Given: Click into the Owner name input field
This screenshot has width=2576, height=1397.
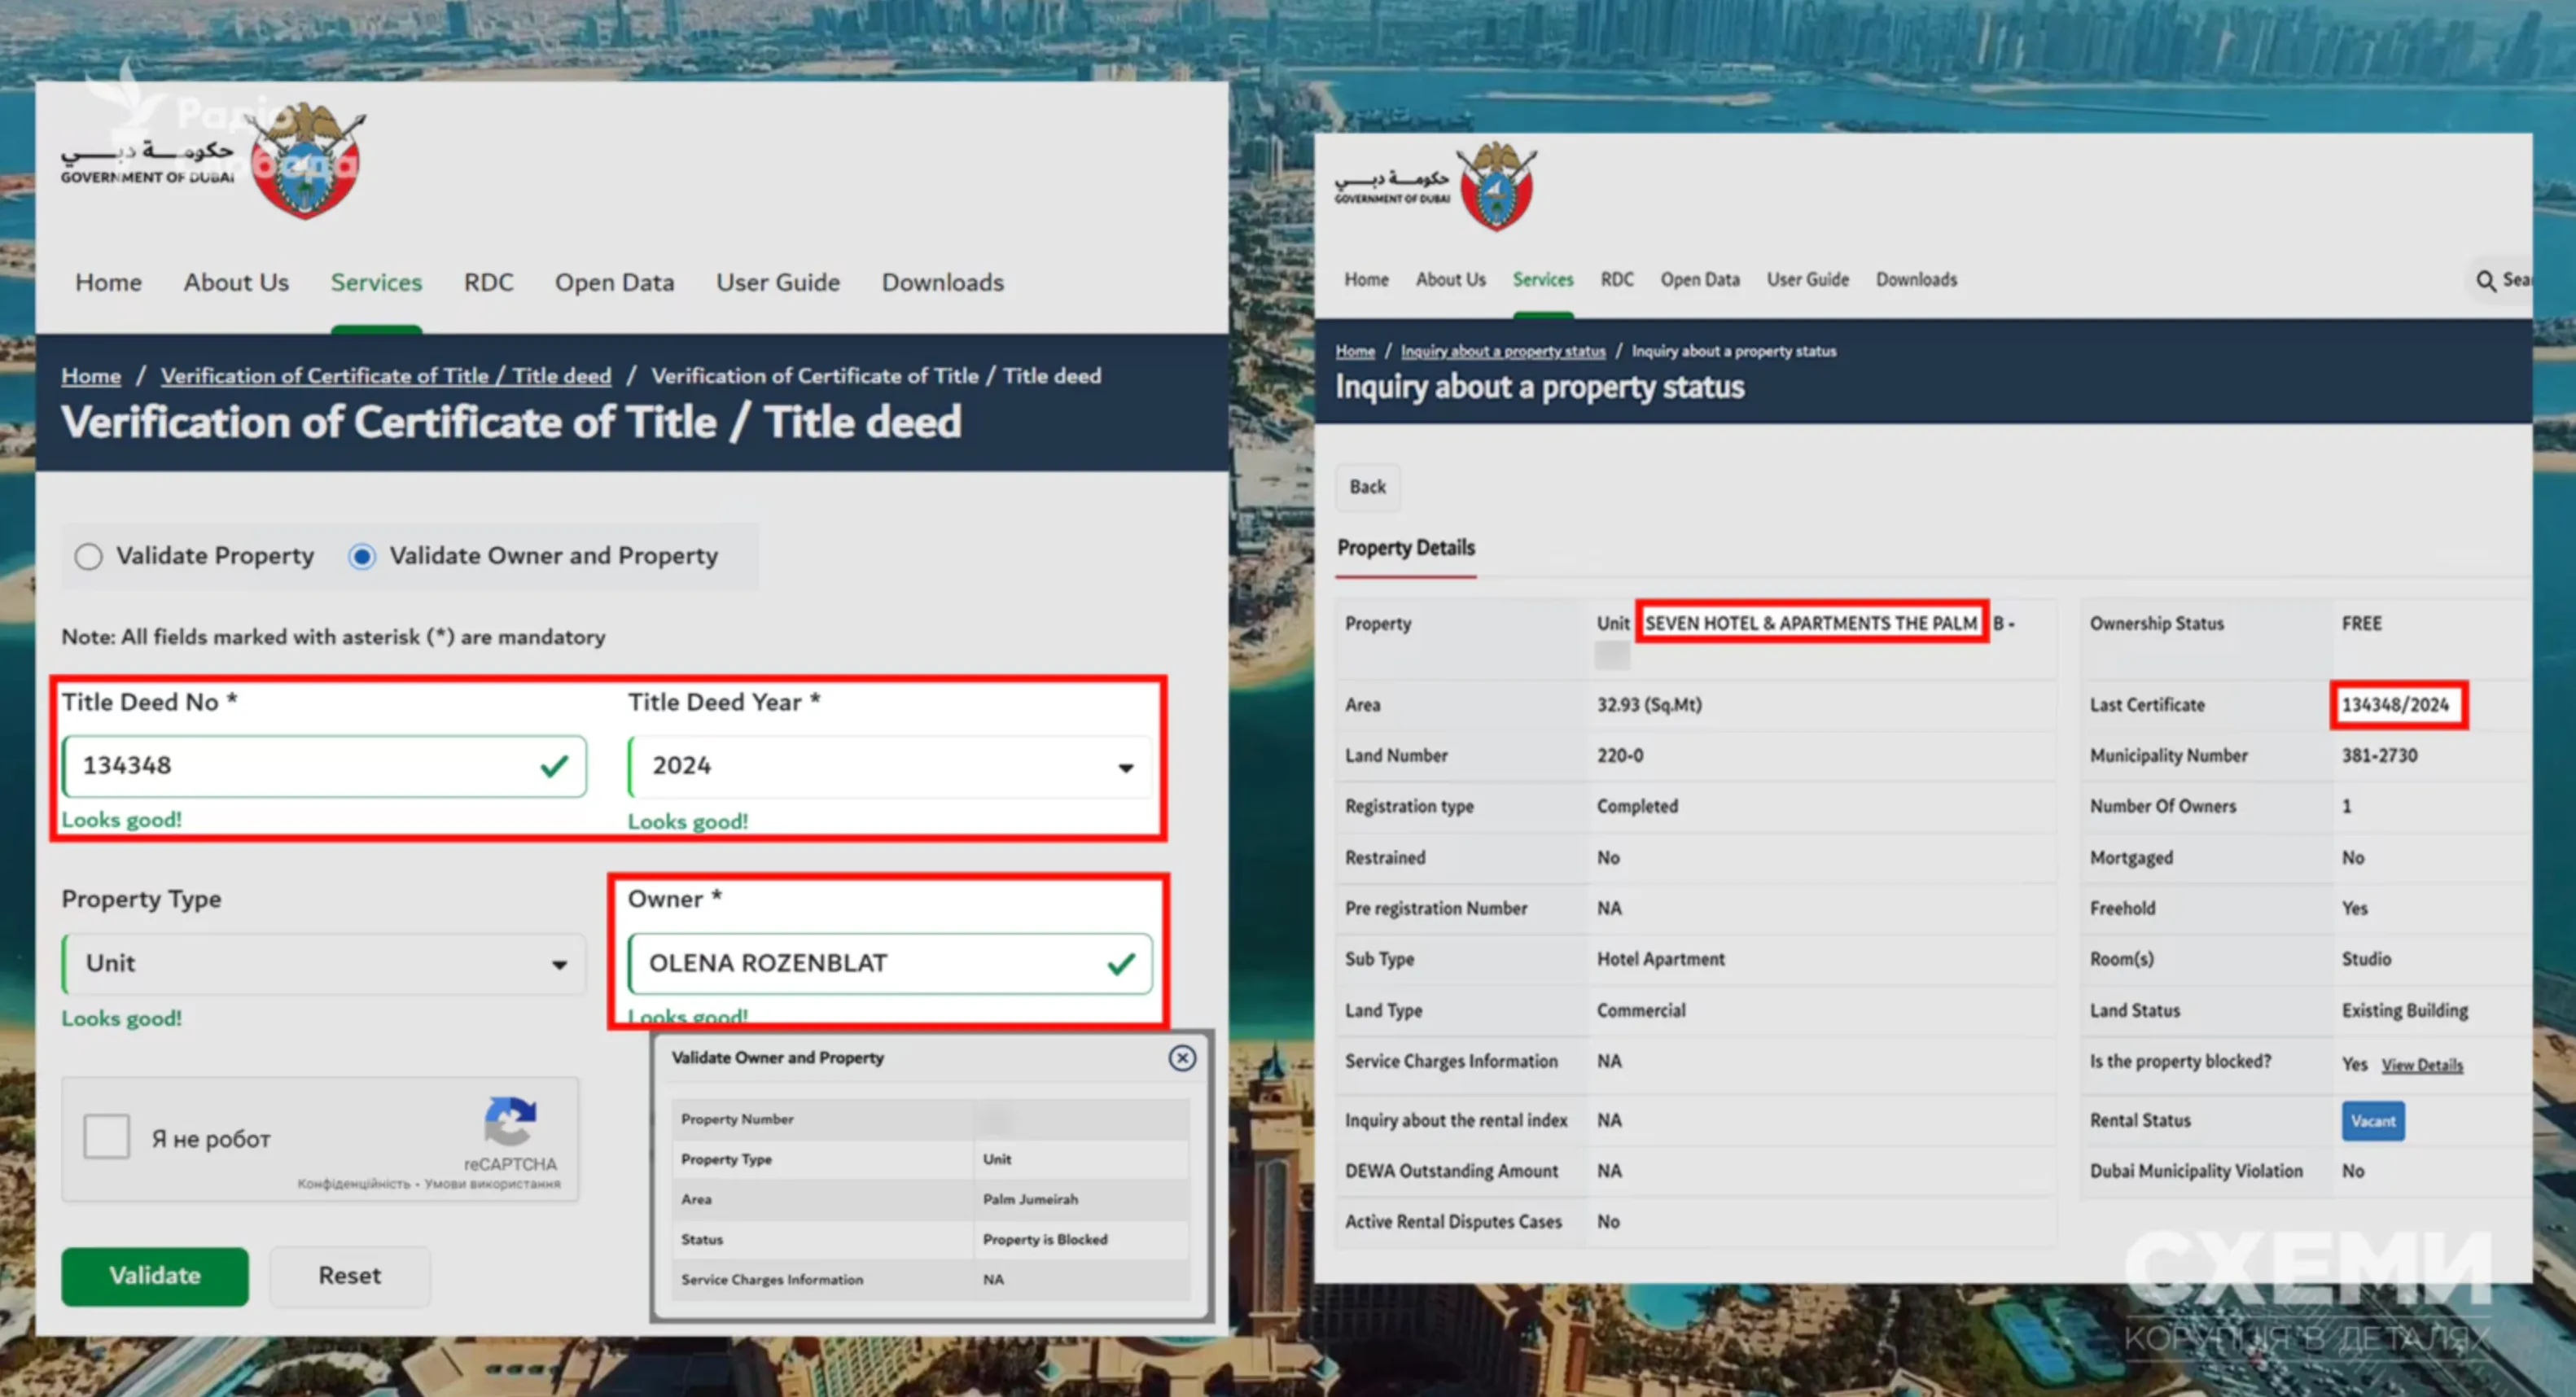Looking at the screenshot, I should click(x=860, y=963).
